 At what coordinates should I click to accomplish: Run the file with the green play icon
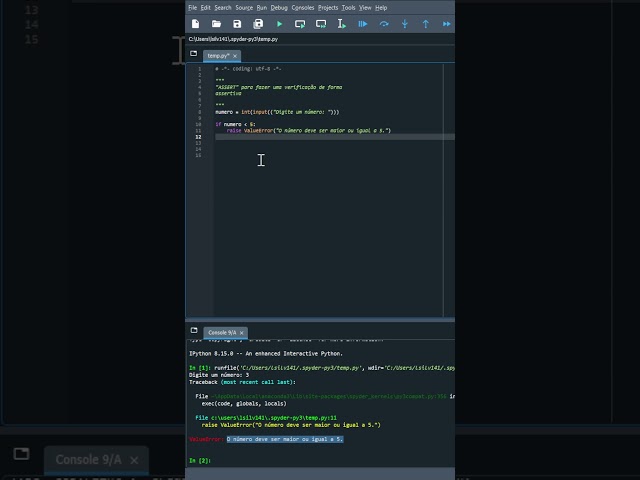(279, 24)
